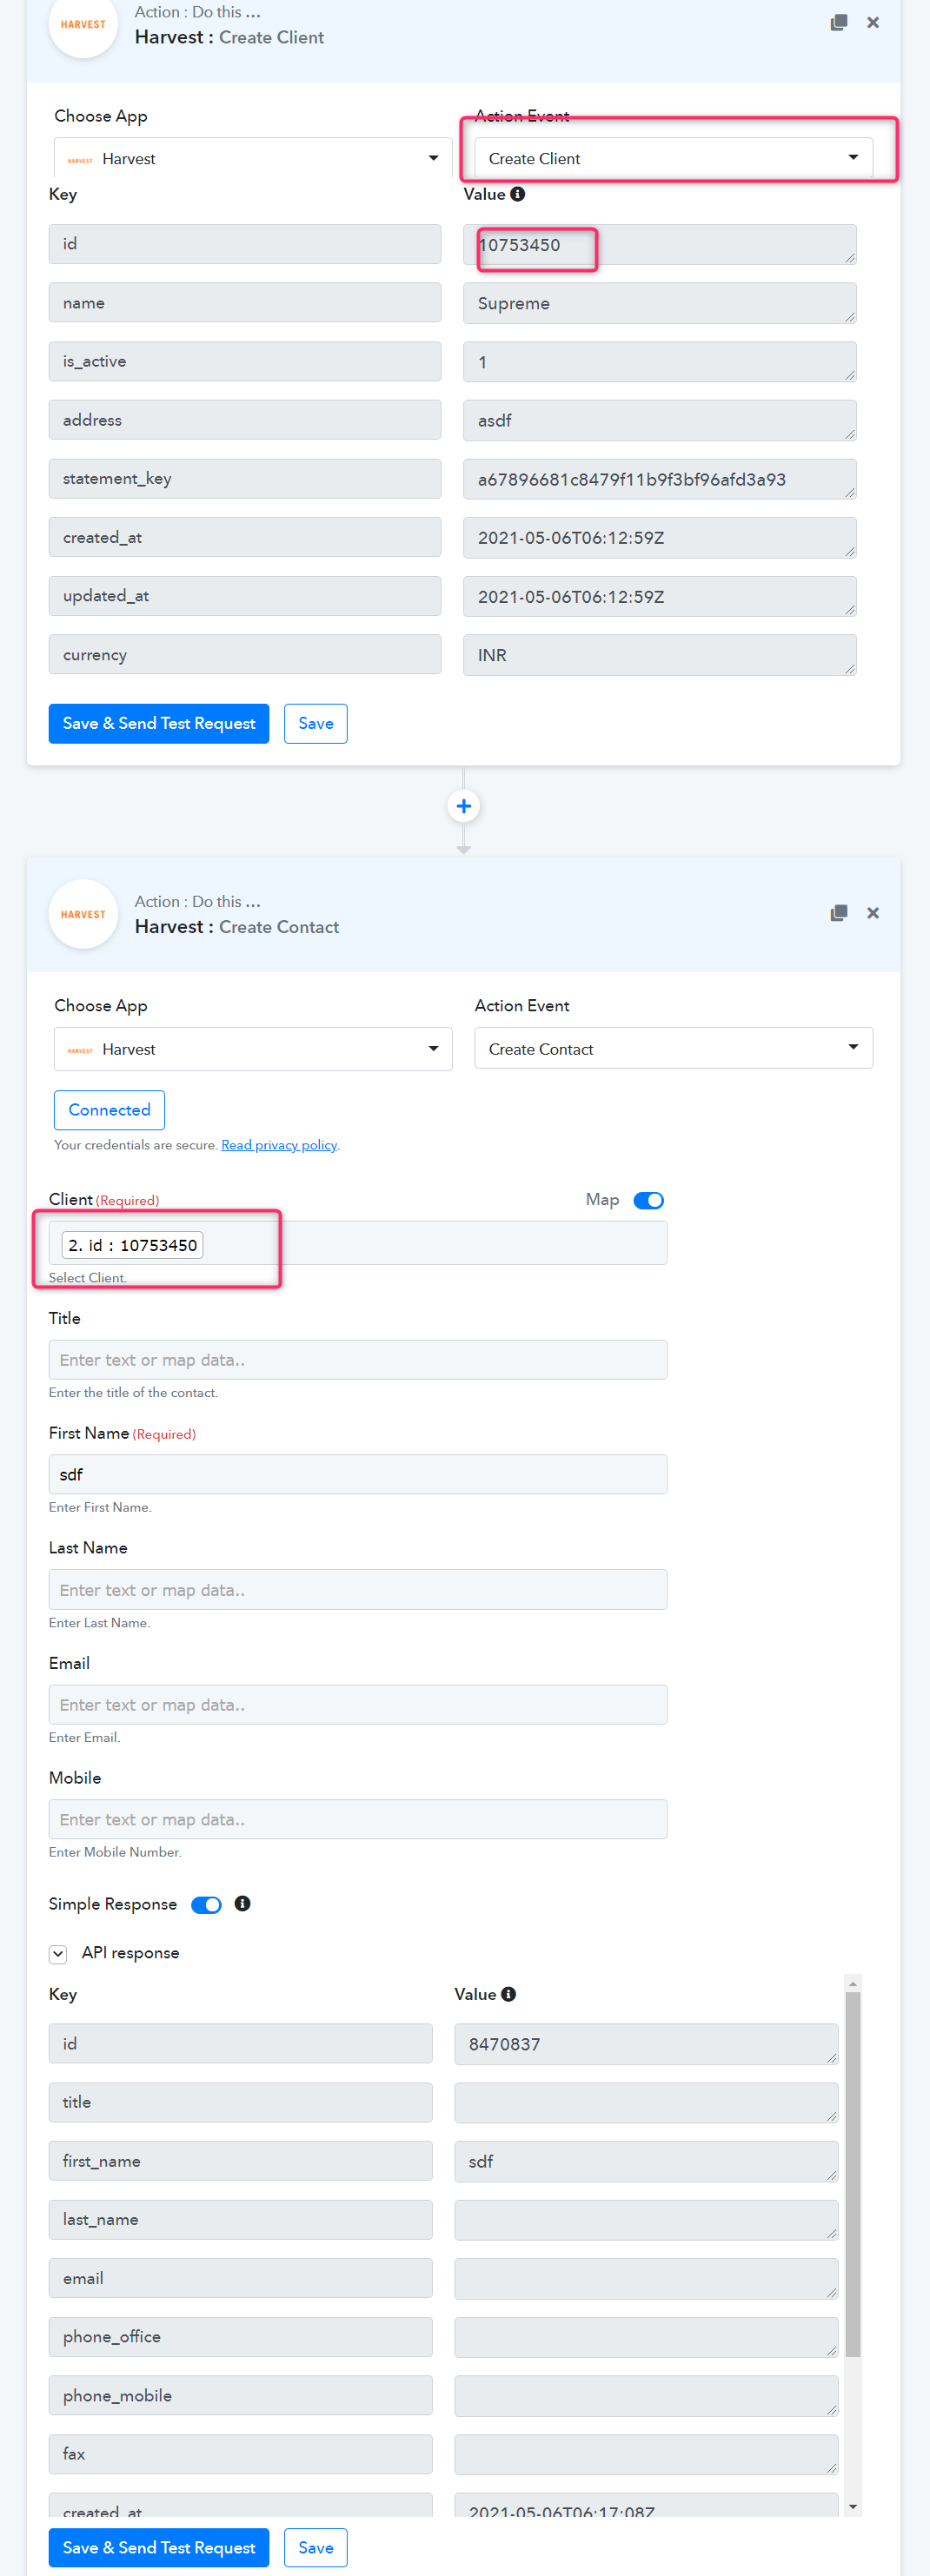
Task: Click the Connected button
Action: (x=109, y=1110)
